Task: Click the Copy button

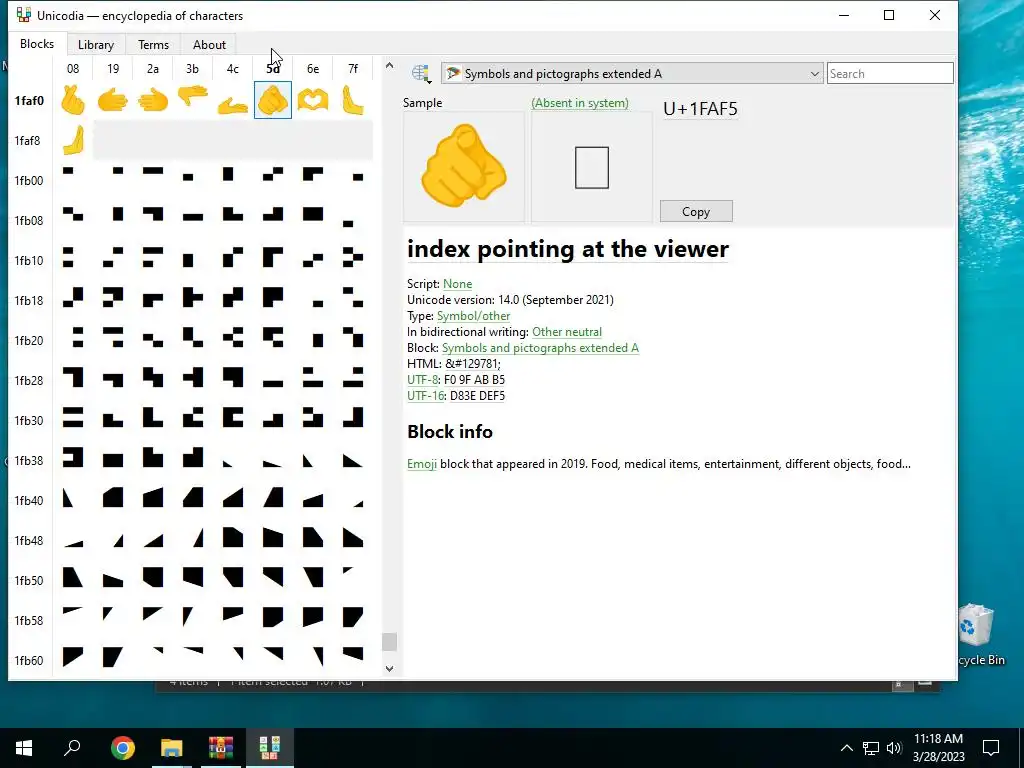Action: (x=696, y=212)
